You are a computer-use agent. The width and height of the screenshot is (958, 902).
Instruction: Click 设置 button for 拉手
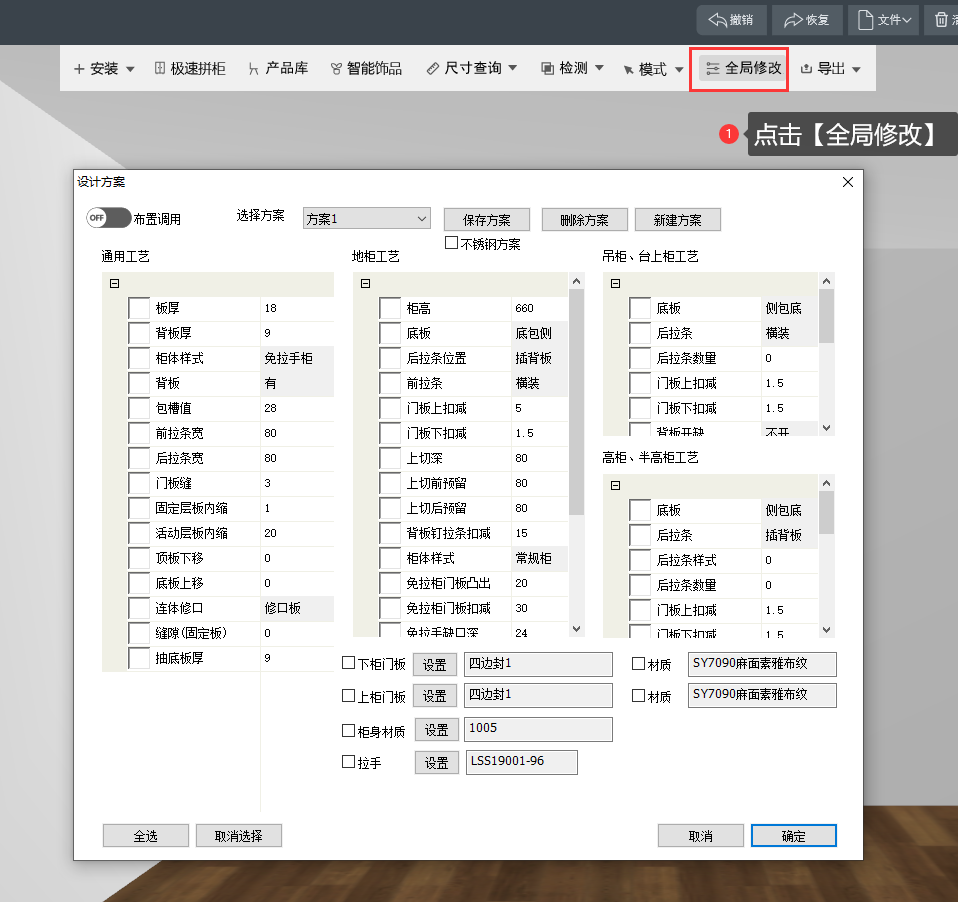click(x=436, y=763)
